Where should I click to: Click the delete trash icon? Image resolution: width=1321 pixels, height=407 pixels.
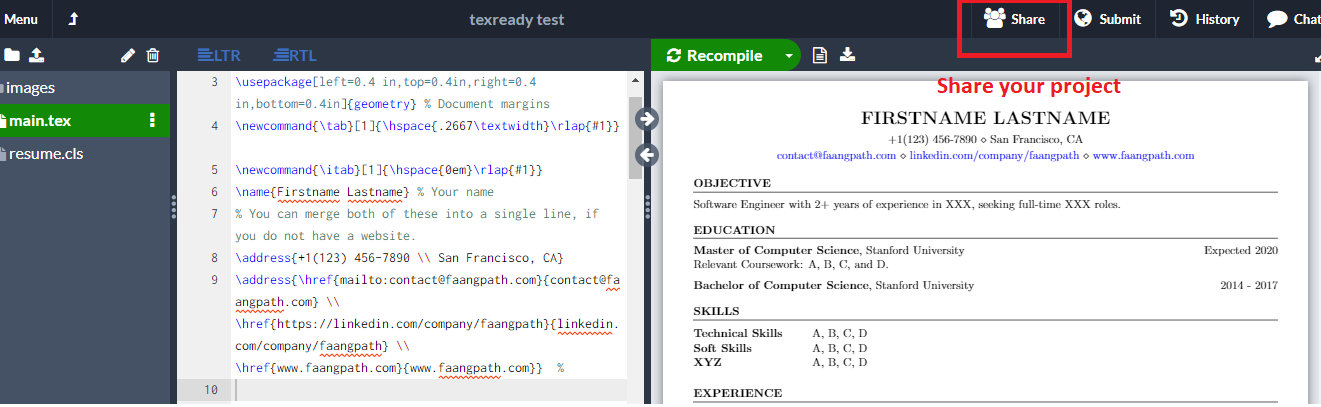(152, 56)
